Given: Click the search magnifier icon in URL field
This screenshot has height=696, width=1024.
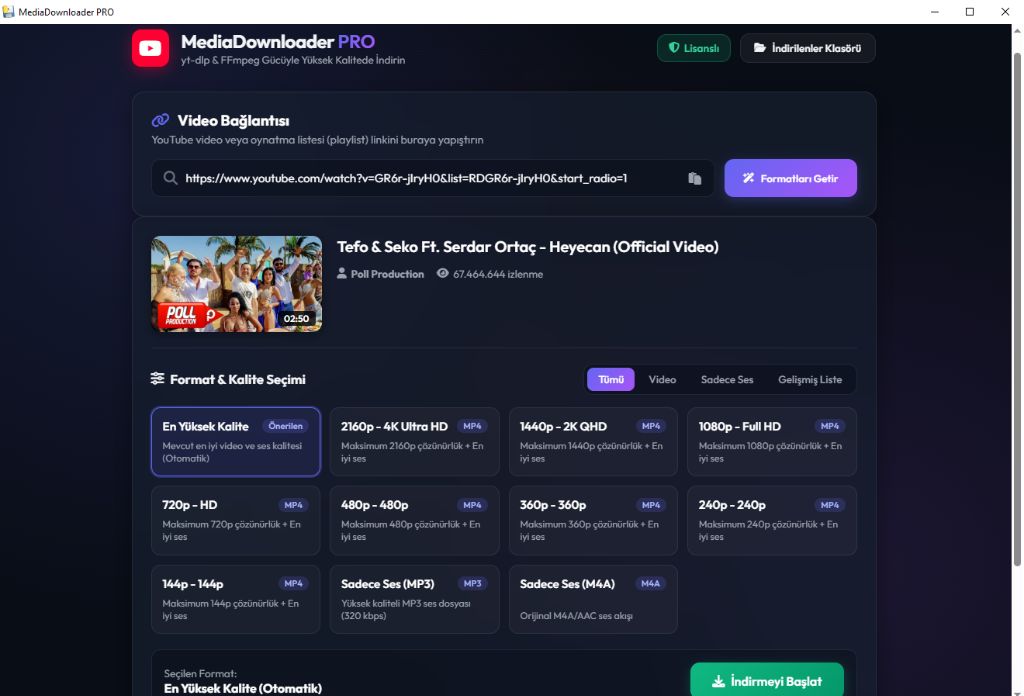Looking at the screenshot, I should tap(170, 178).
